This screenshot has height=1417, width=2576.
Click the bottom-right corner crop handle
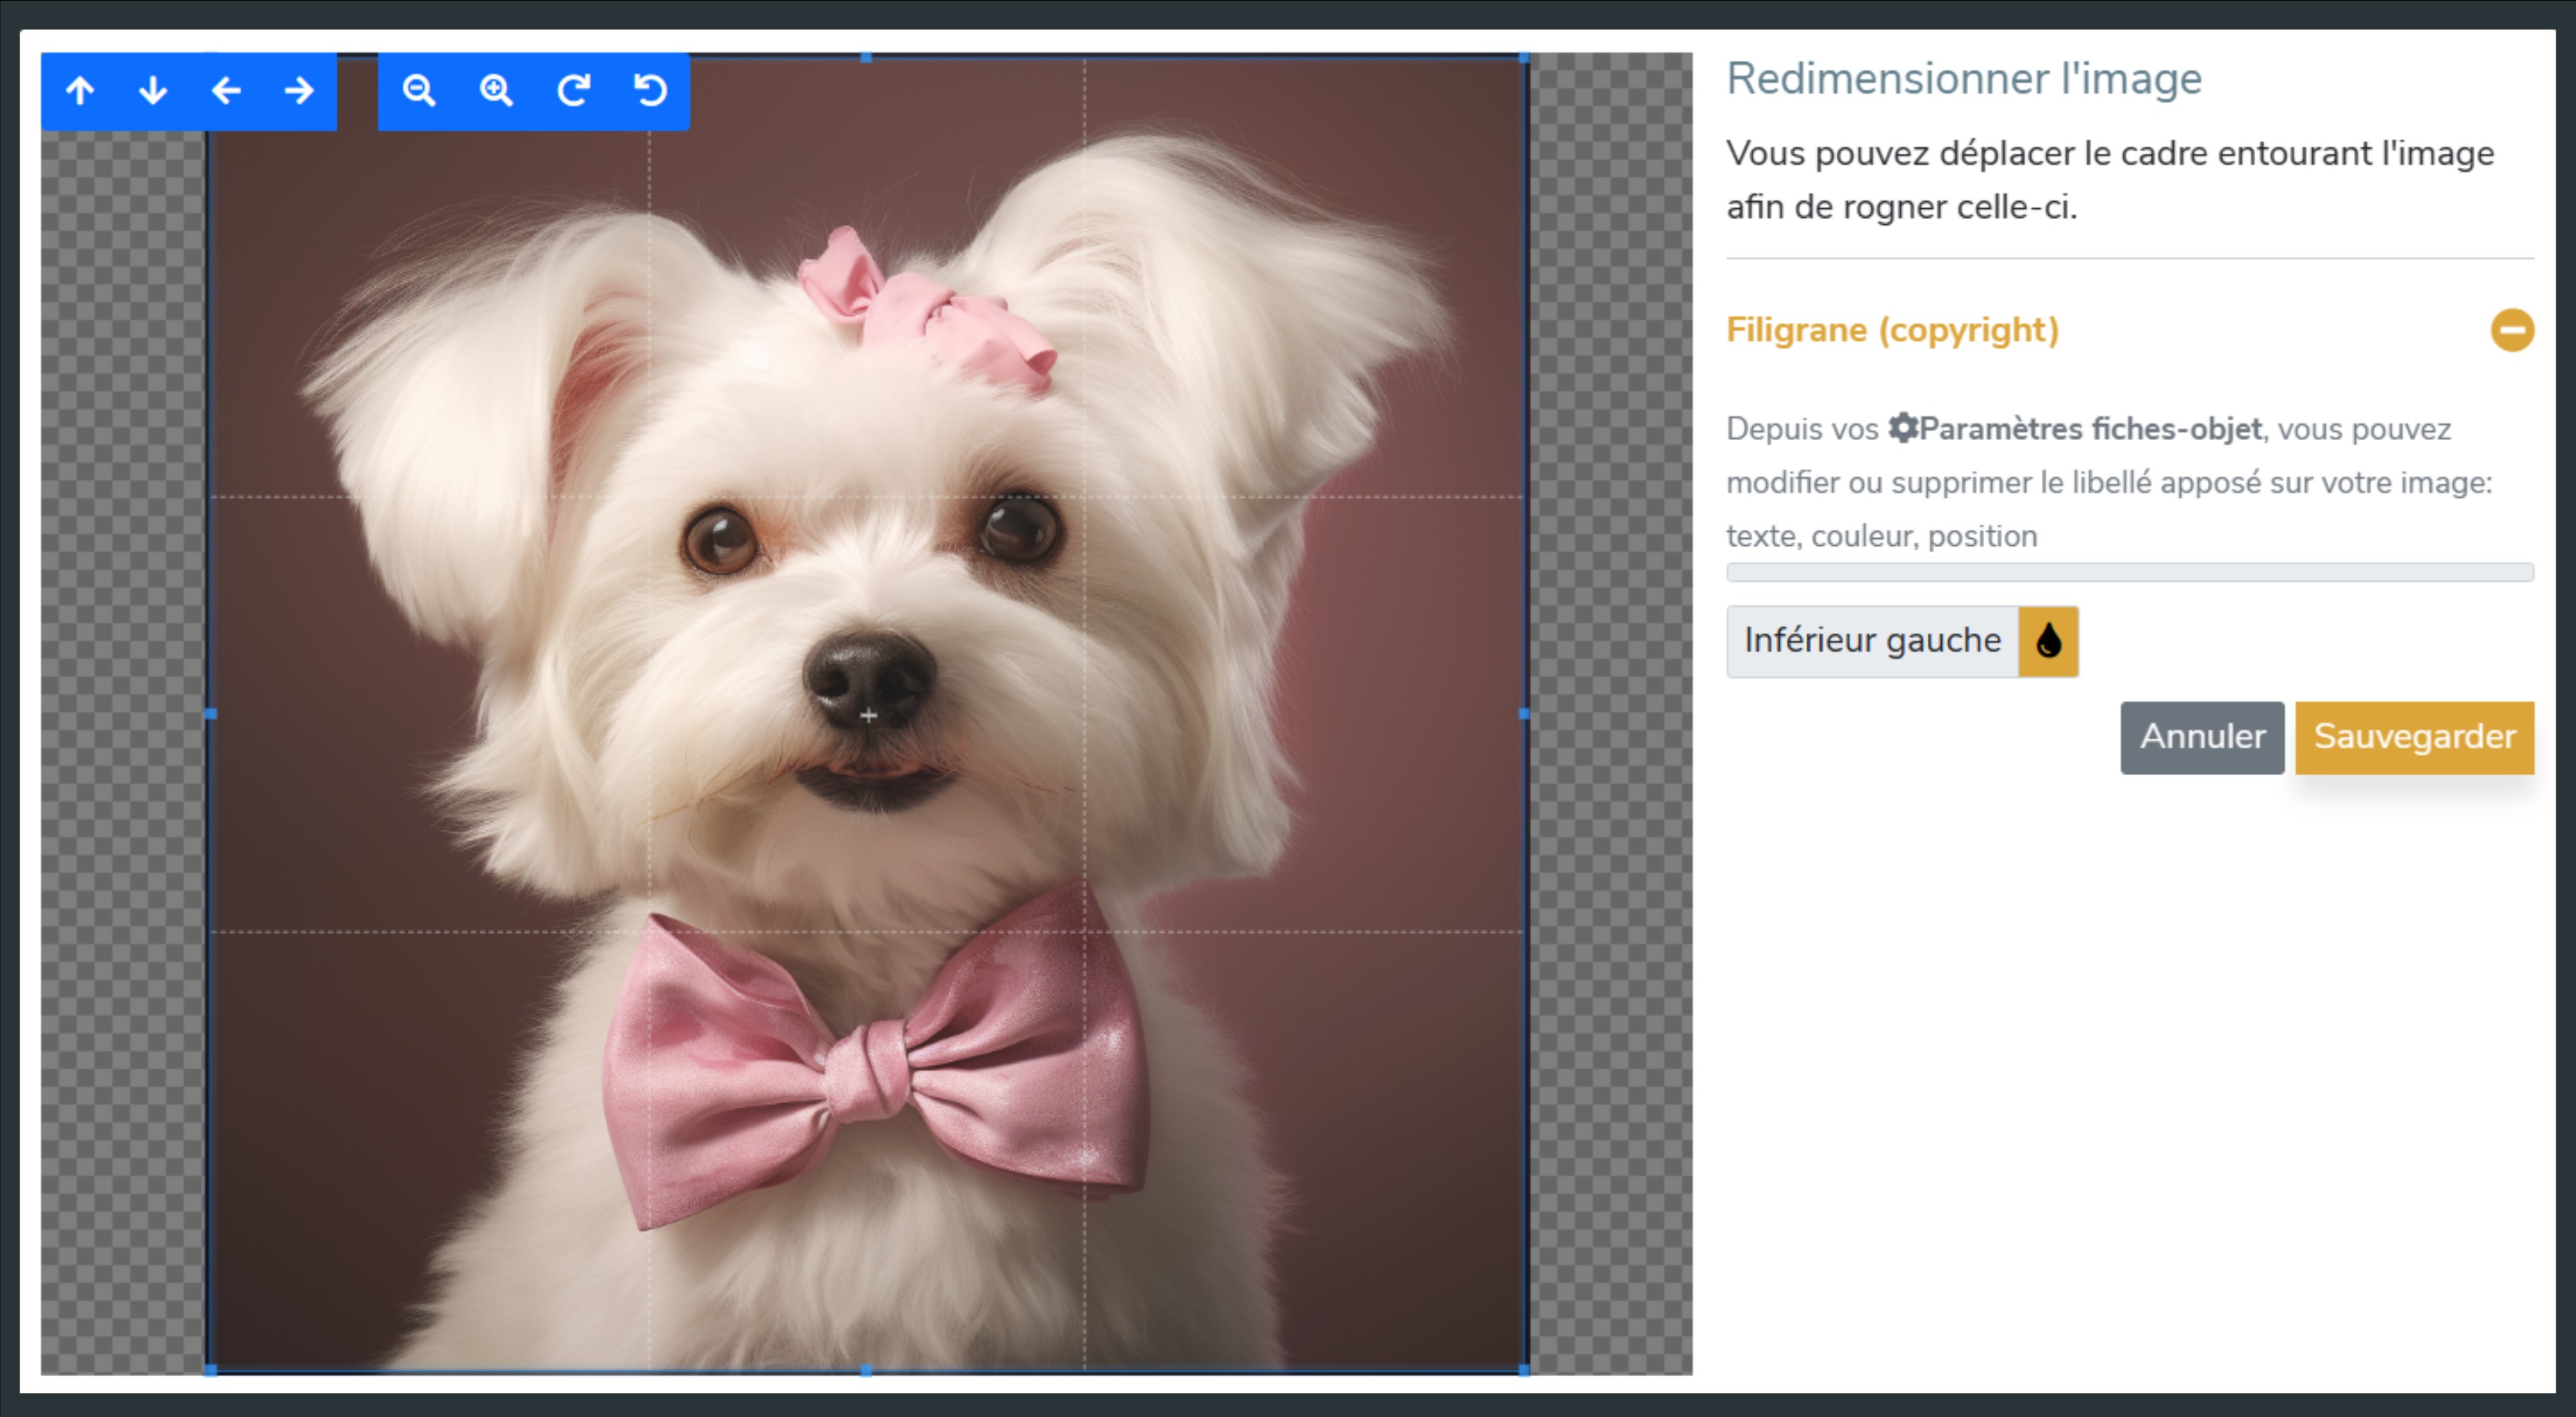click(1524, 1371)
